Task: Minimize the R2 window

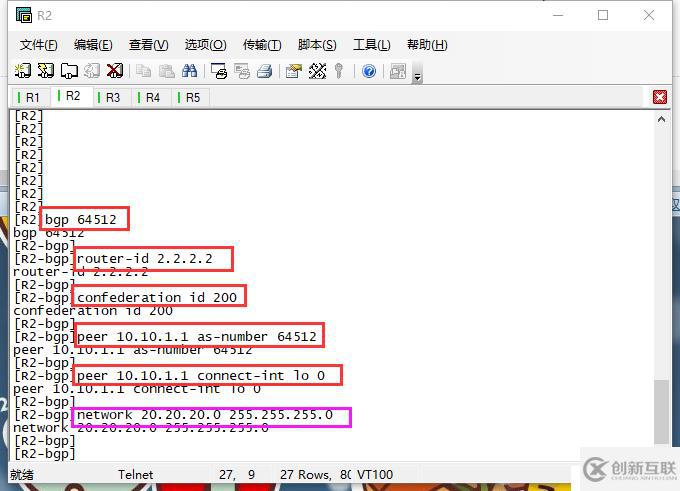Action: point(558,16)
